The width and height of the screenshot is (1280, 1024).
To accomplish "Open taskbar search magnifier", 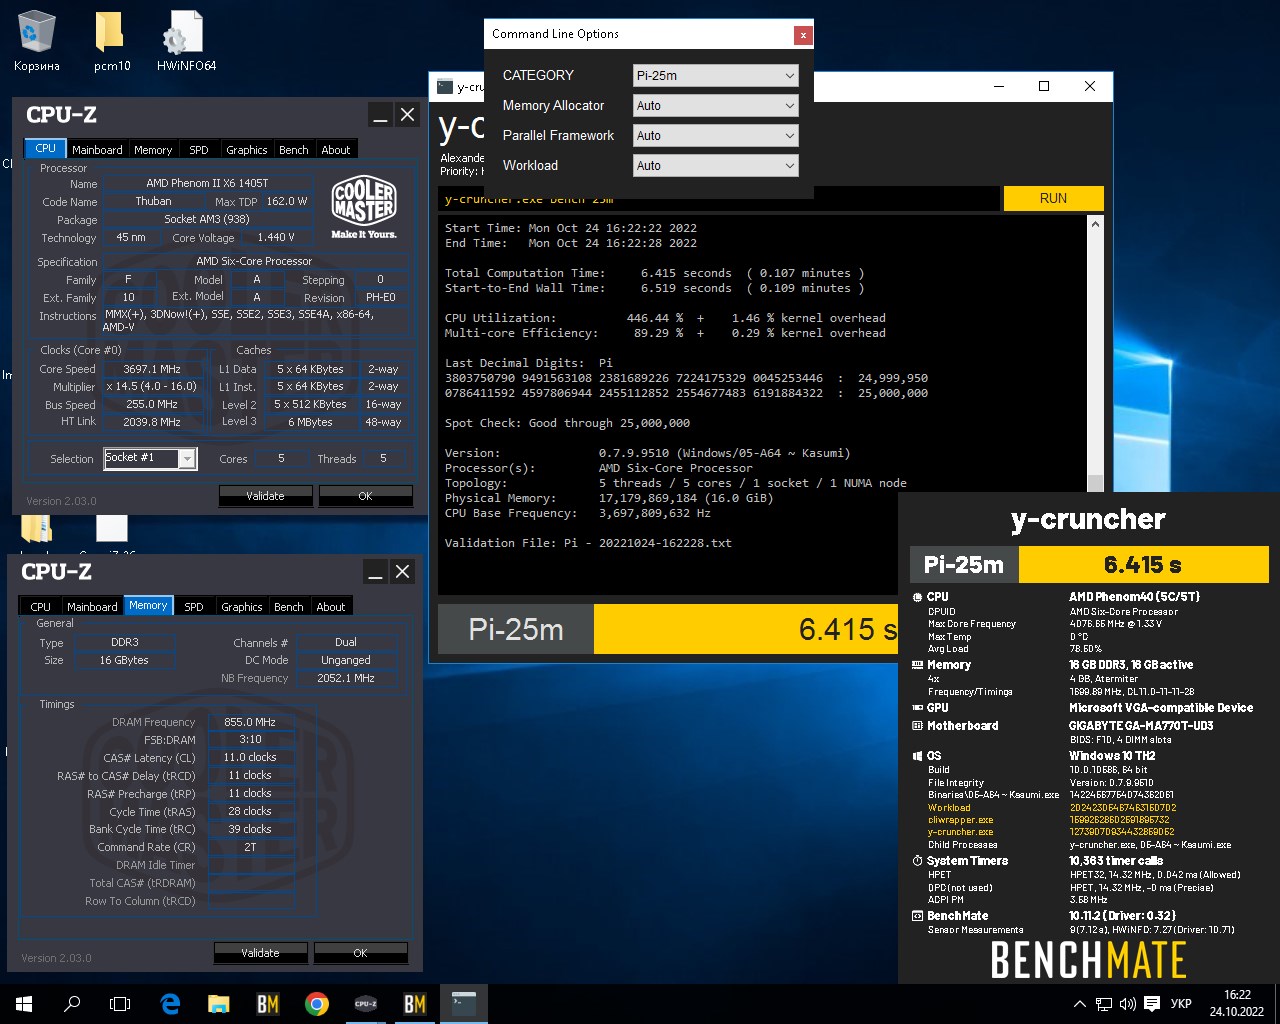I will click(x=72, y=1004).
